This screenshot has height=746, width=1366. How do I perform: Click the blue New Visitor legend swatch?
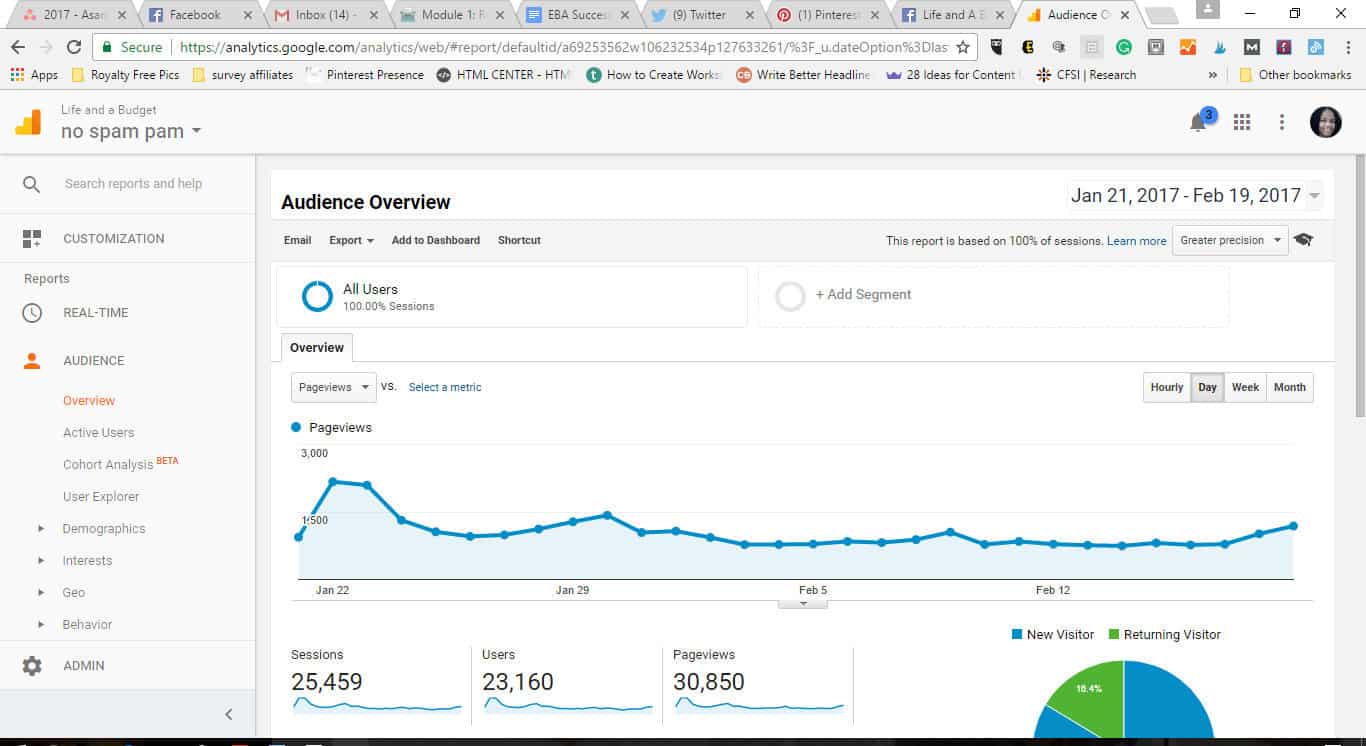click(1017, 635)
